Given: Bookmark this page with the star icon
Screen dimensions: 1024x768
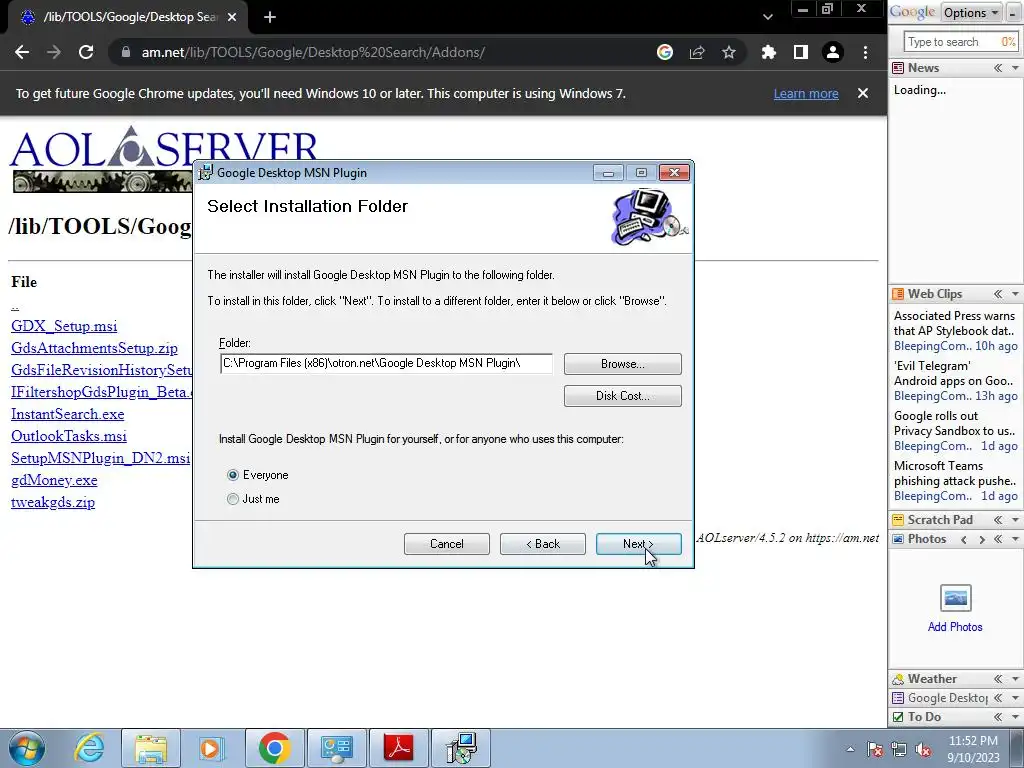Looking at the screenshot, I should pos(729,52).
